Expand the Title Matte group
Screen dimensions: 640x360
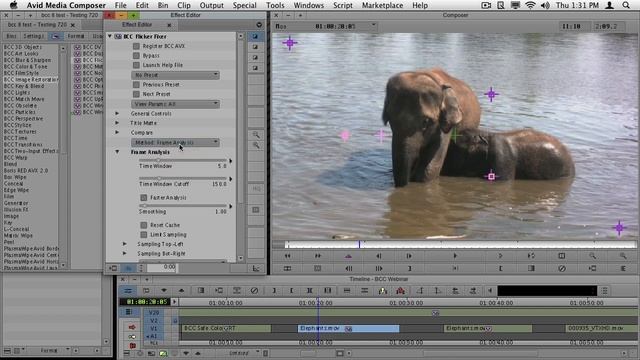[x=117, y=123]
